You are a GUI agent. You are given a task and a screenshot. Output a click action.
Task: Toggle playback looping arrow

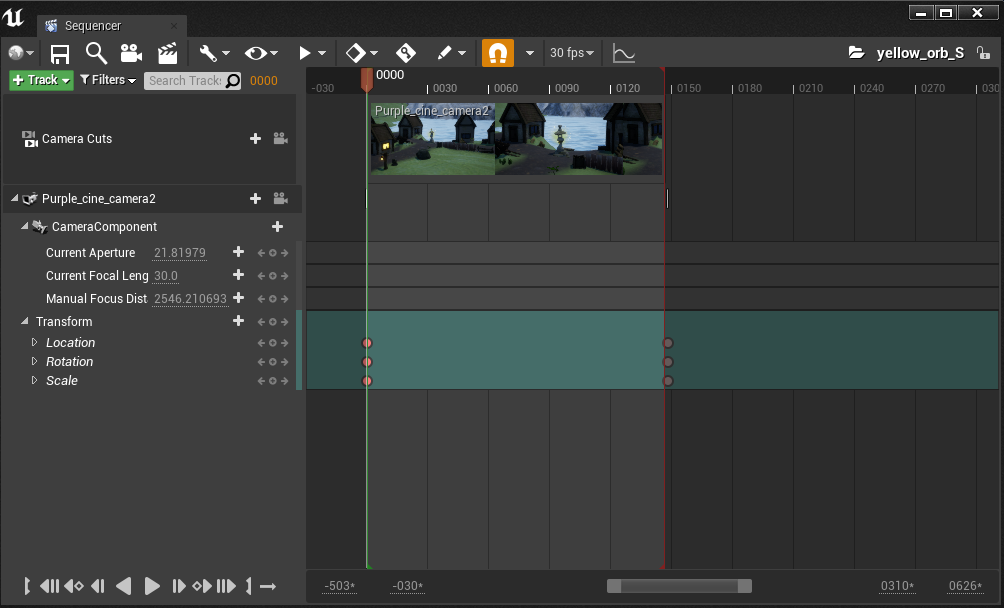[267, 586]
